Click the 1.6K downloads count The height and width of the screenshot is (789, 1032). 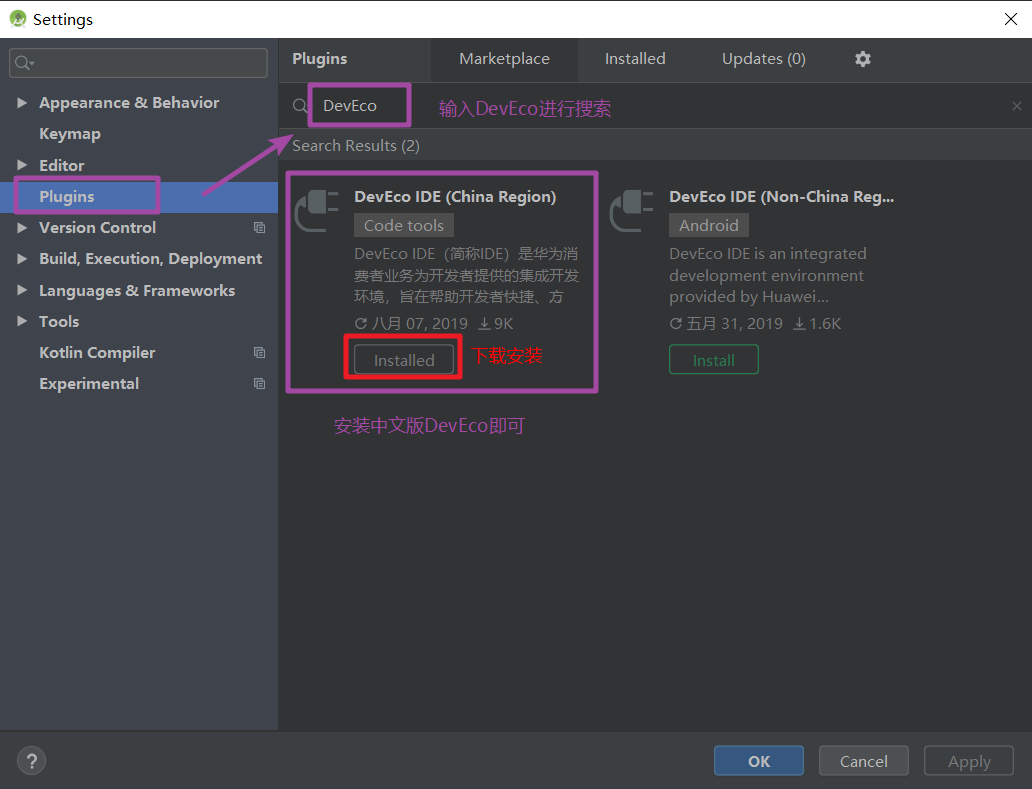817,324
